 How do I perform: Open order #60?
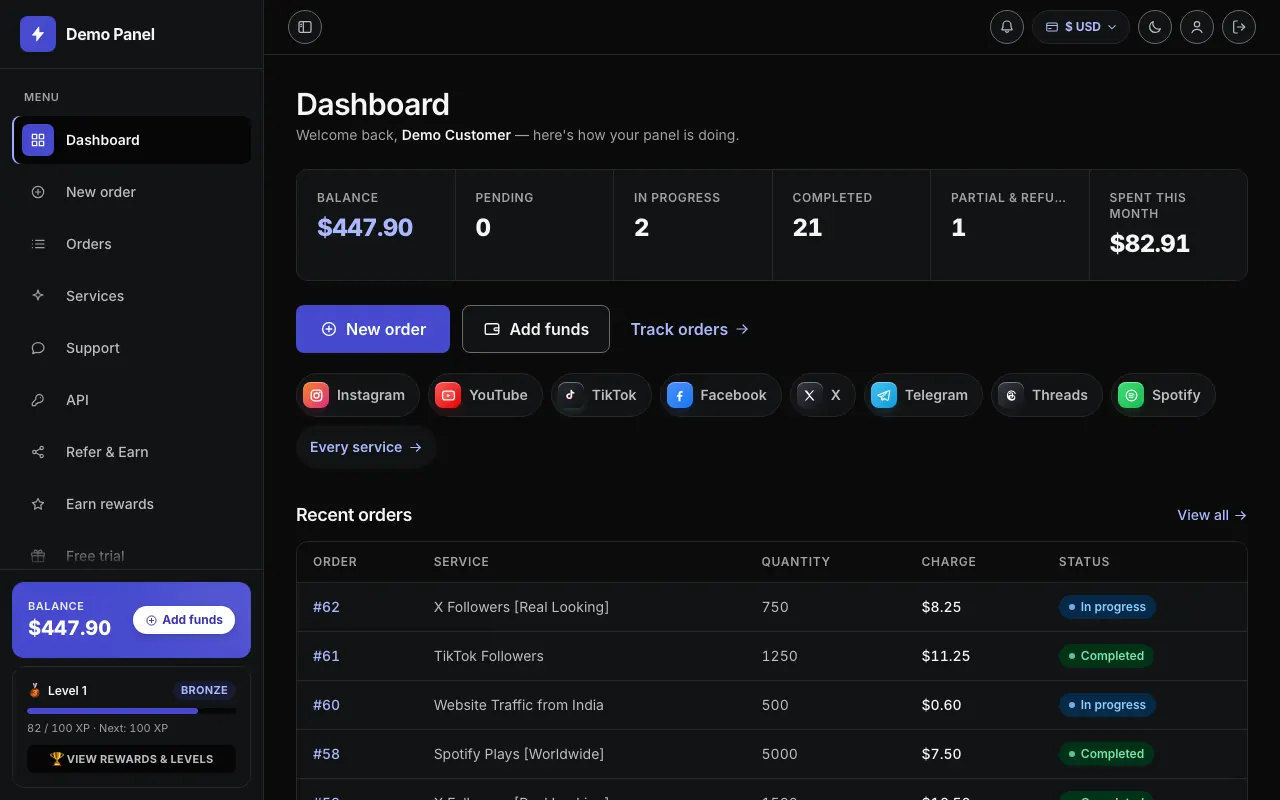click(x=326, y=705)
